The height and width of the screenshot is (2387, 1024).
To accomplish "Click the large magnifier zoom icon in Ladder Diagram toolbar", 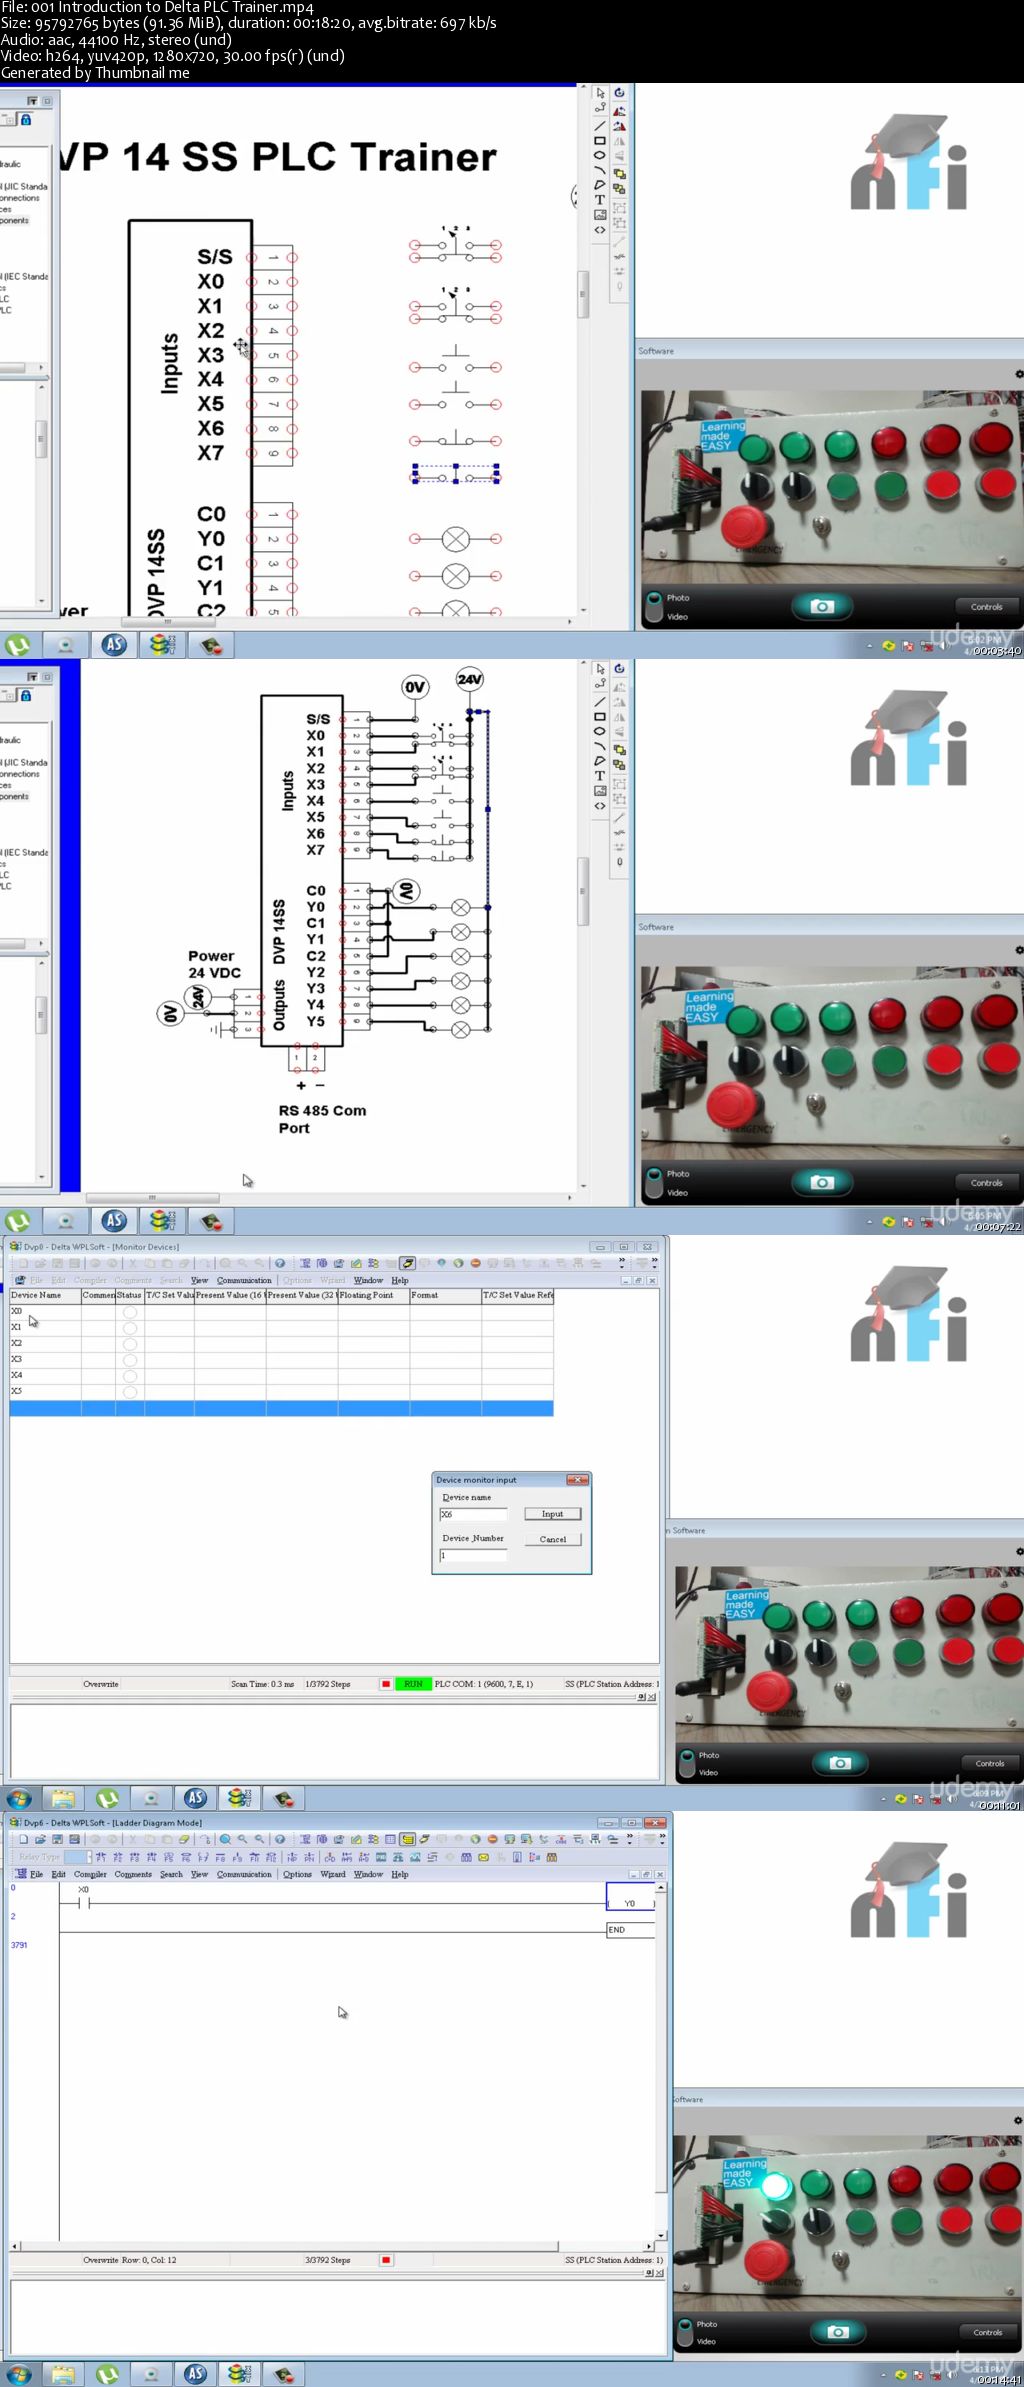I will pos(225,1839).
